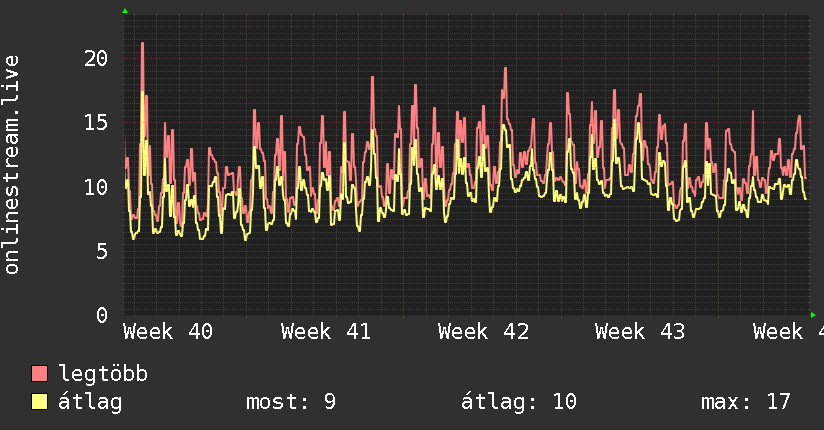Click the onlinestream.live vertical axis title
This screenshot has width=824, height=430.
[12, 165]
